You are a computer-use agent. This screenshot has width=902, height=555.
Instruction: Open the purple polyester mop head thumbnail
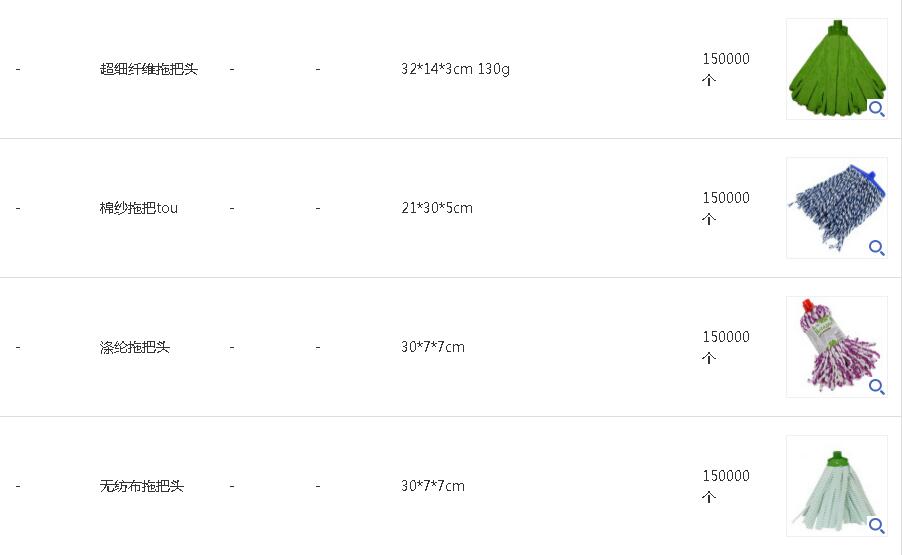830,343
